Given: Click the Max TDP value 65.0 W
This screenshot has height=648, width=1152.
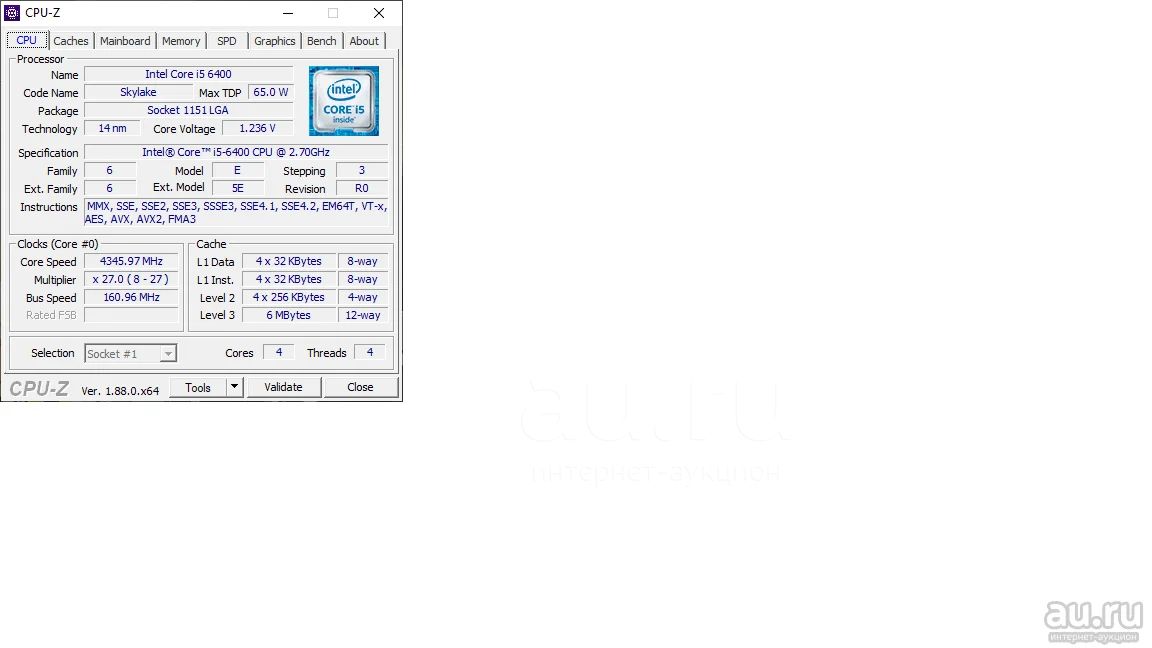Looking at the screenshot, I should coord(270,92).
